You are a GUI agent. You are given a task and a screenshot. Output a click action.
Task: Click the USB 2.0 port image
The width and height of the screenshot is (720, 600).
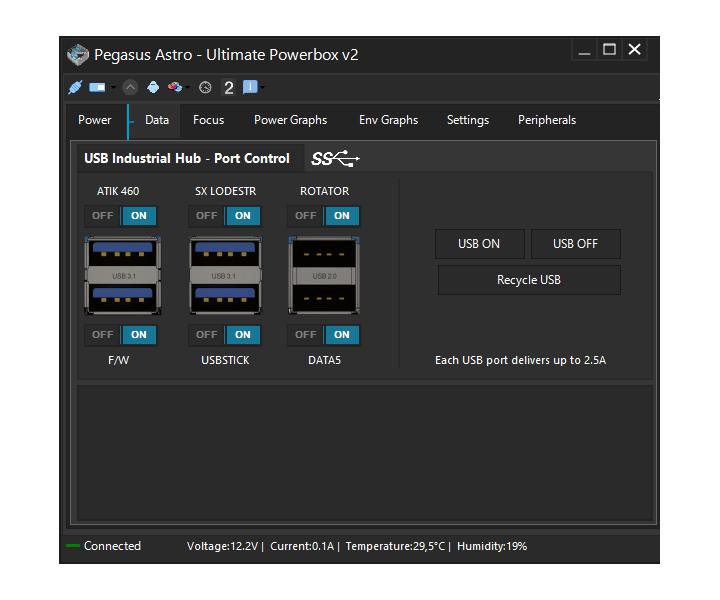point(324,276)
